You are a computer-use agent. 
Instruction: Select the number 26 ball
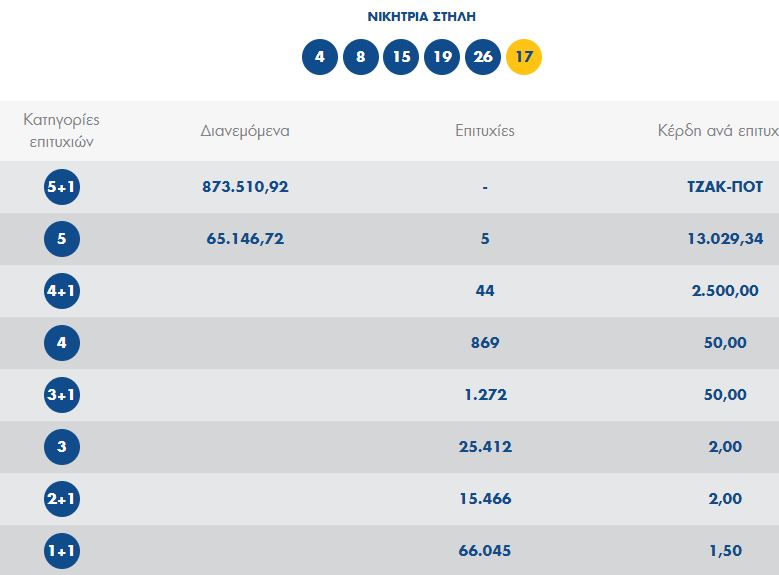point(483,56)
